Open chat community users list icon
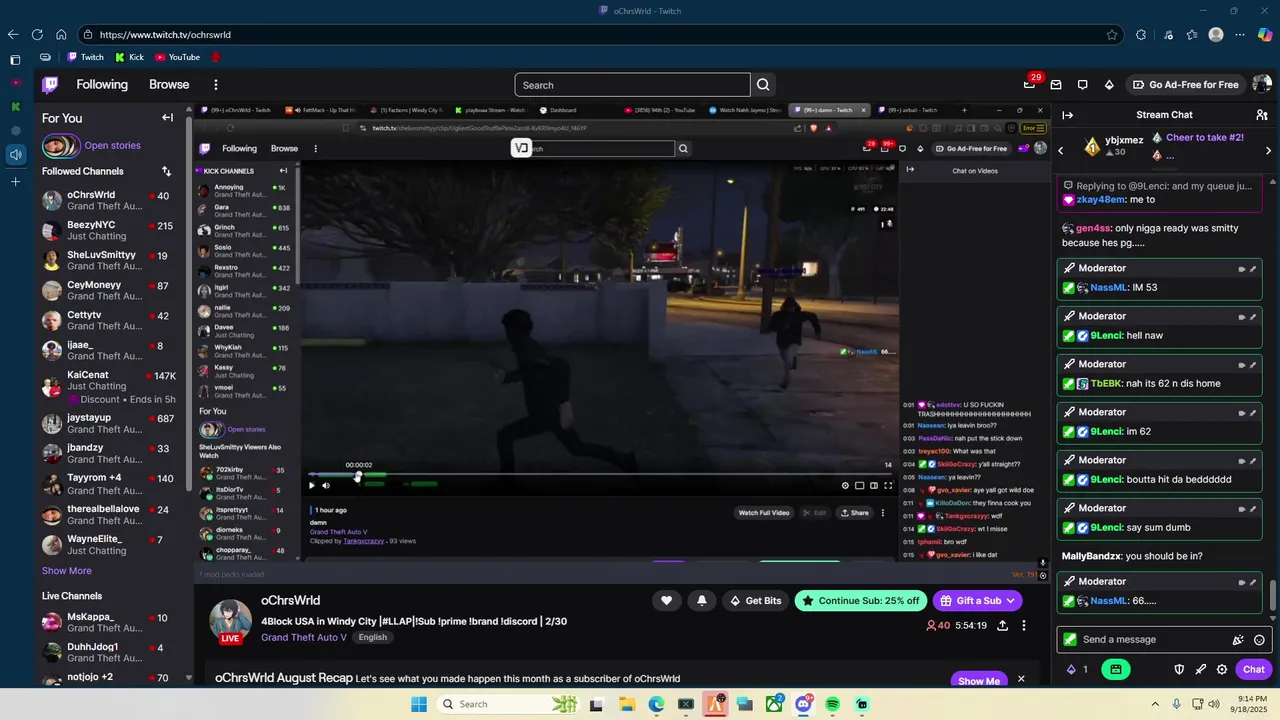Viewport: 1280px width, 720px height. click(x=1262, y=115)
